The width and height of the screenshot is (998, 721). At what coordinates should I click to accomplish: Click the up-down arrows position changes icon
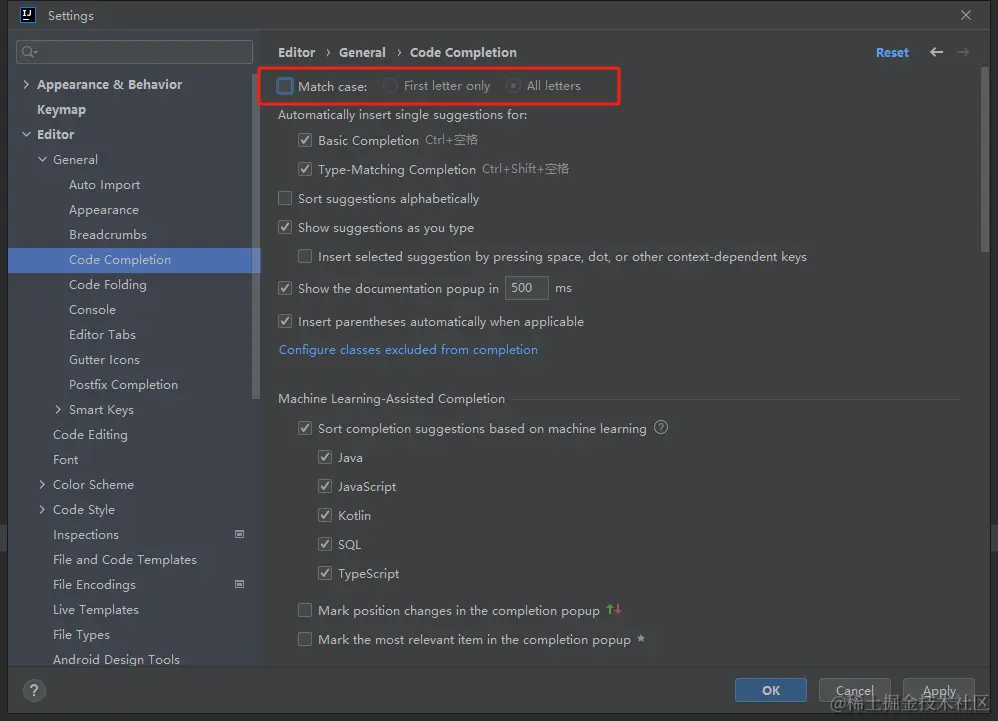614,610
